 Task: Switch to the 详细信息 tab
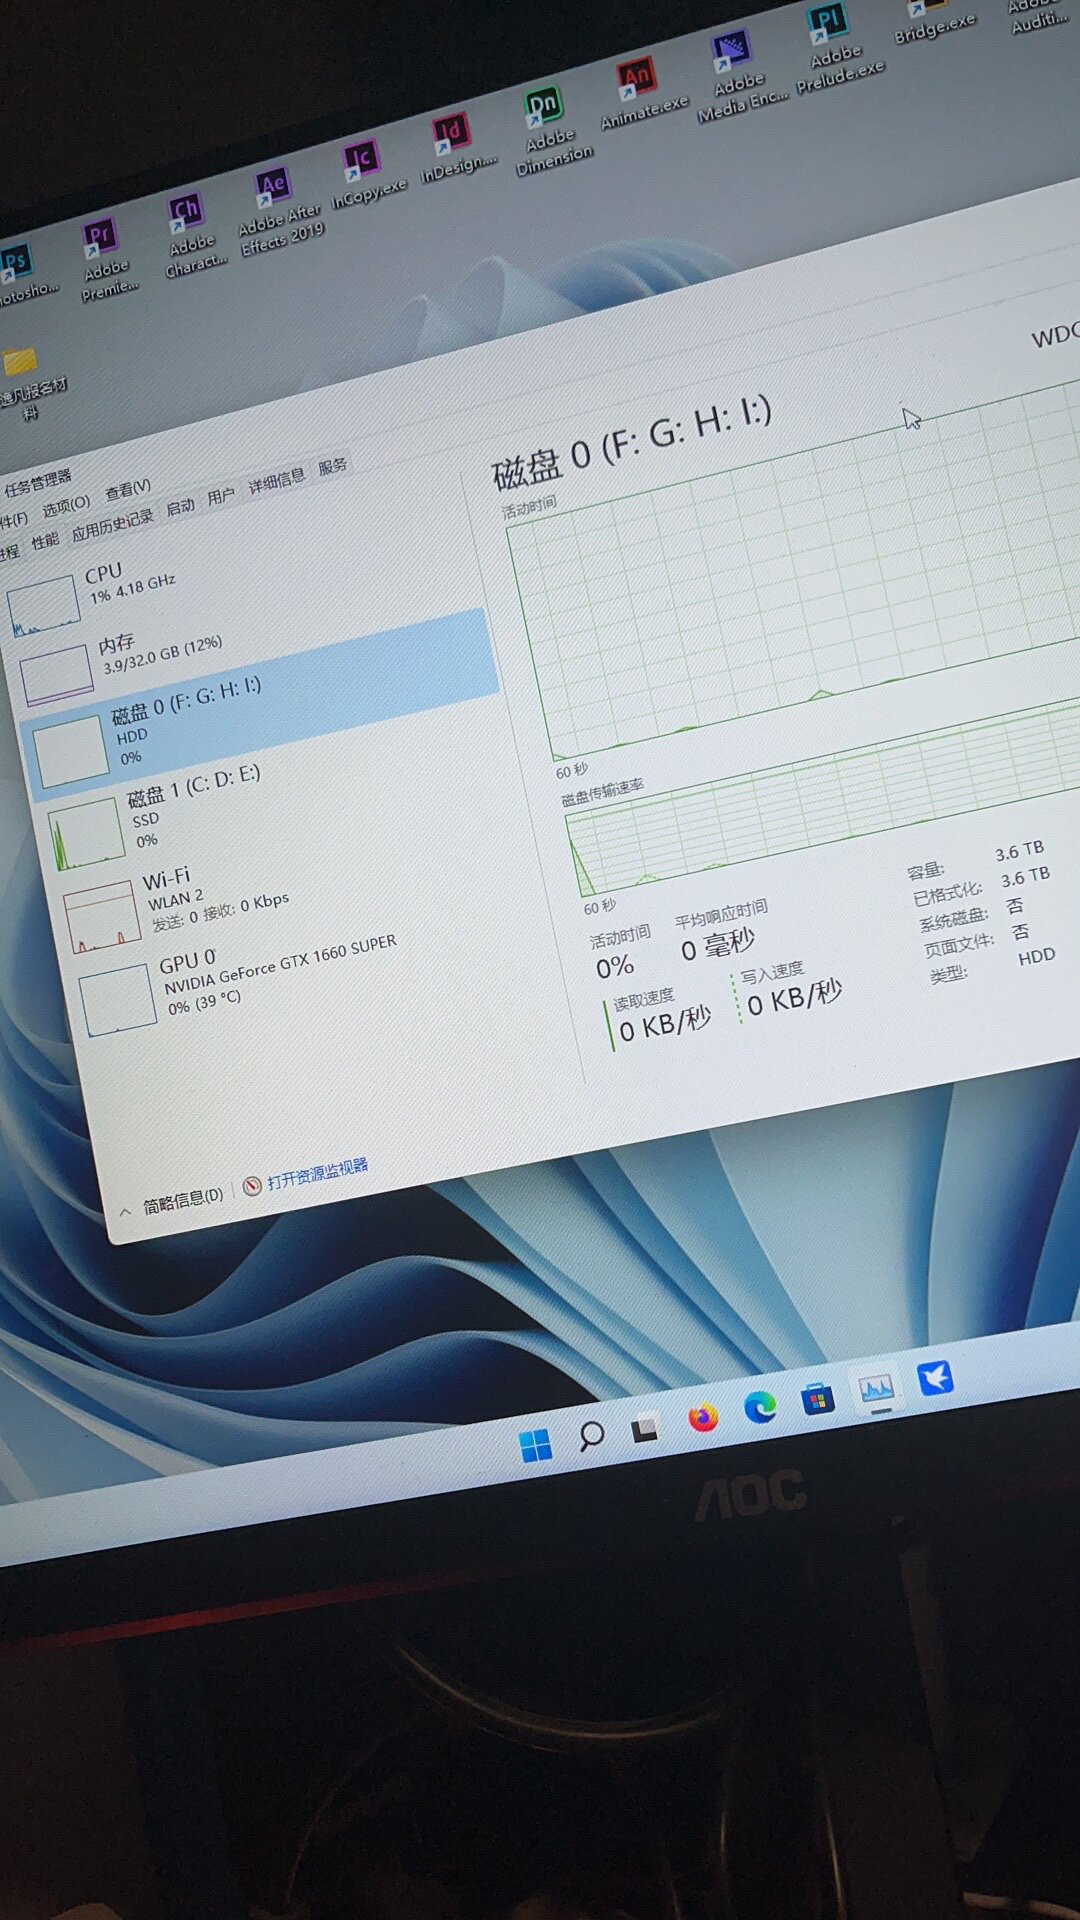click(x=276, y=481)
